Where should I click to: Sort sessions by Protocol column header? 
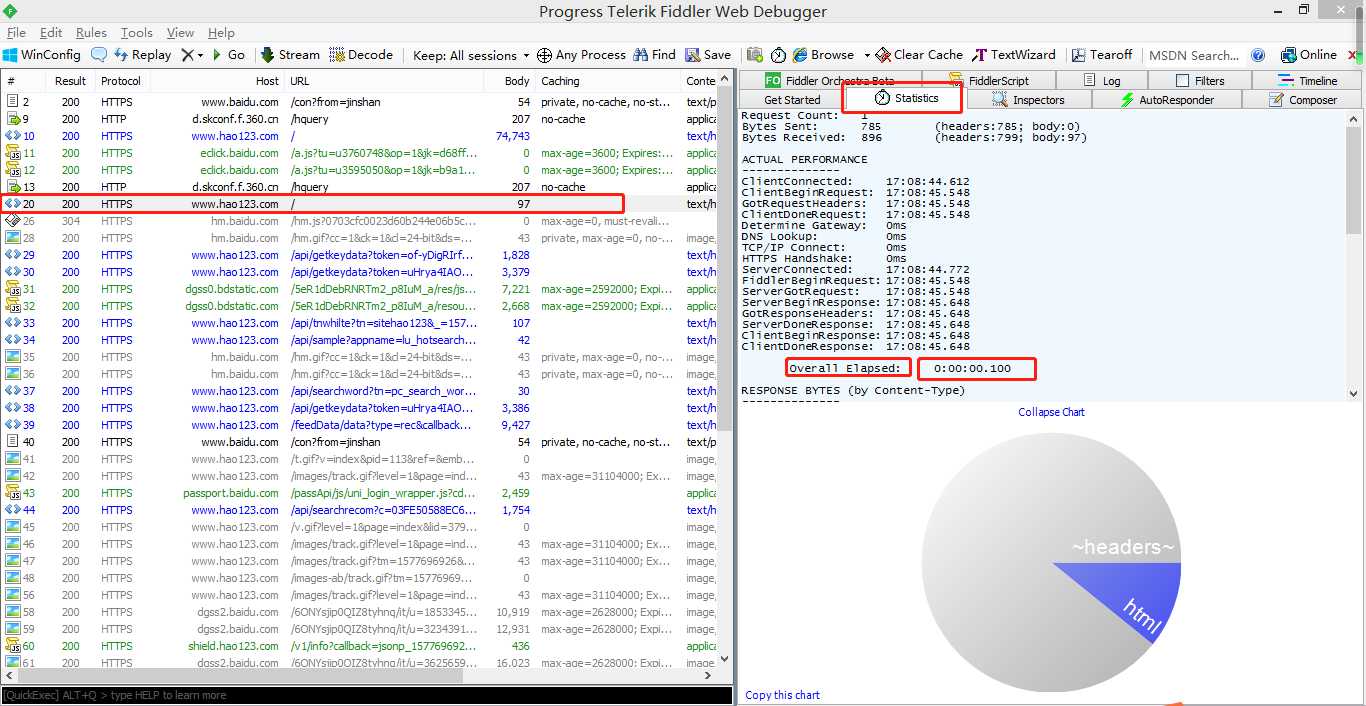[121, 81]
